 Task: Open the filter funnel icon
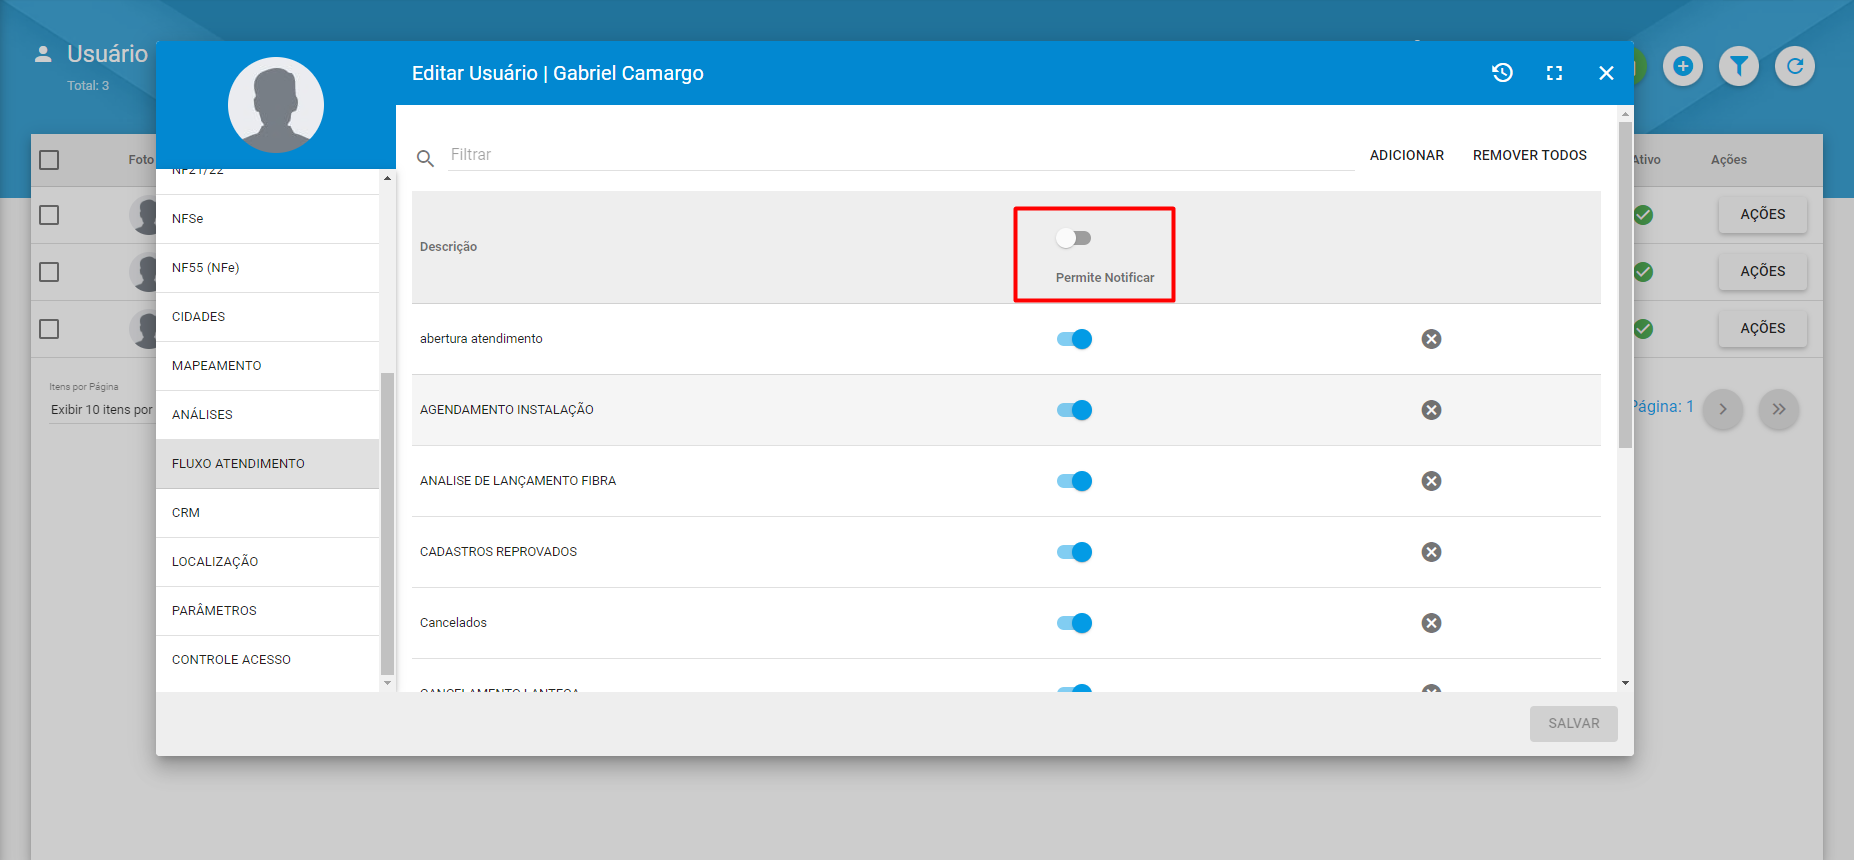[1739, 66]
